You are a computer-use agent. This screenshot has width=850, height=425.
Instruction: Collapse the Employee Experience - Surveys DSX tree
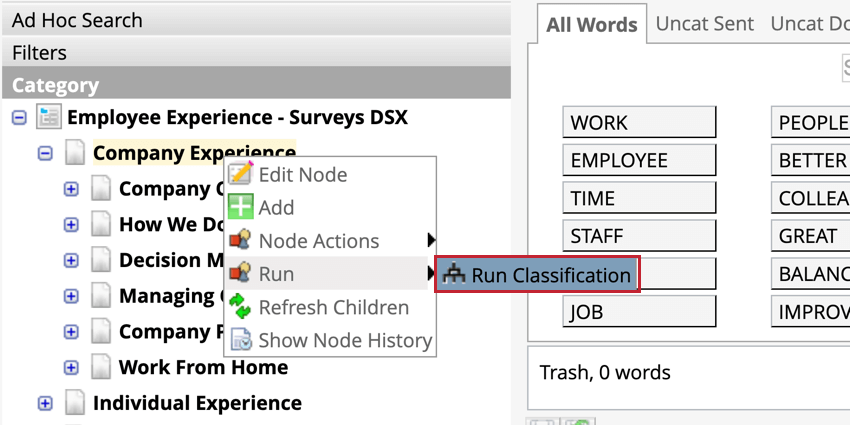point(19,118)
